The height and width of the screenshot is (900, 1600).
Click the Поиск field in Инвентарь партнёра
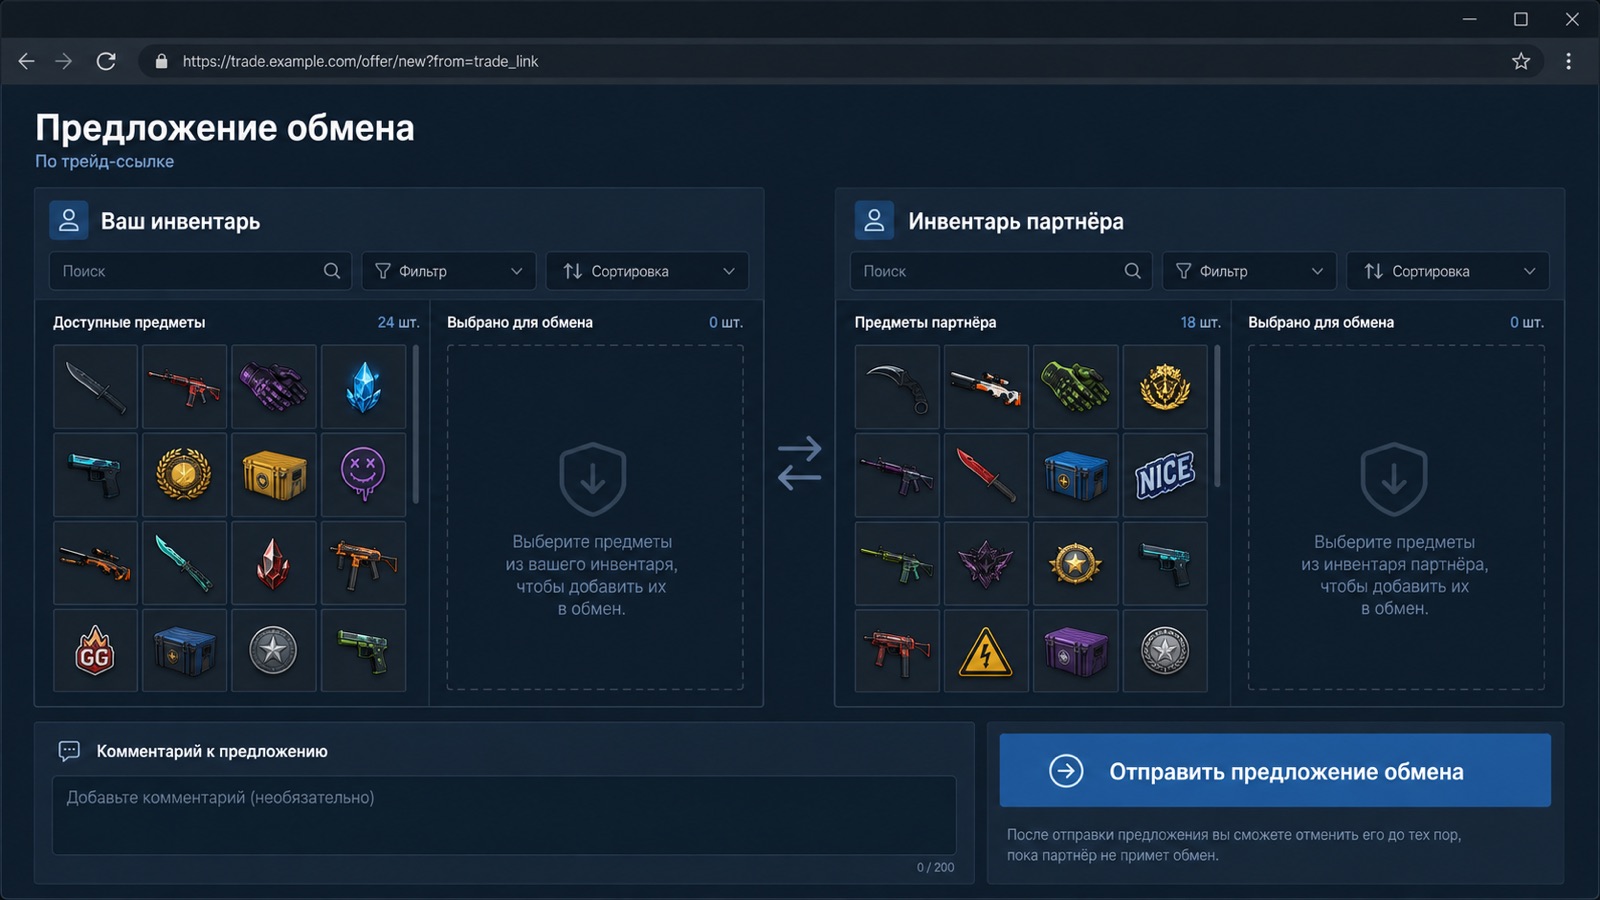[1001, 271]
